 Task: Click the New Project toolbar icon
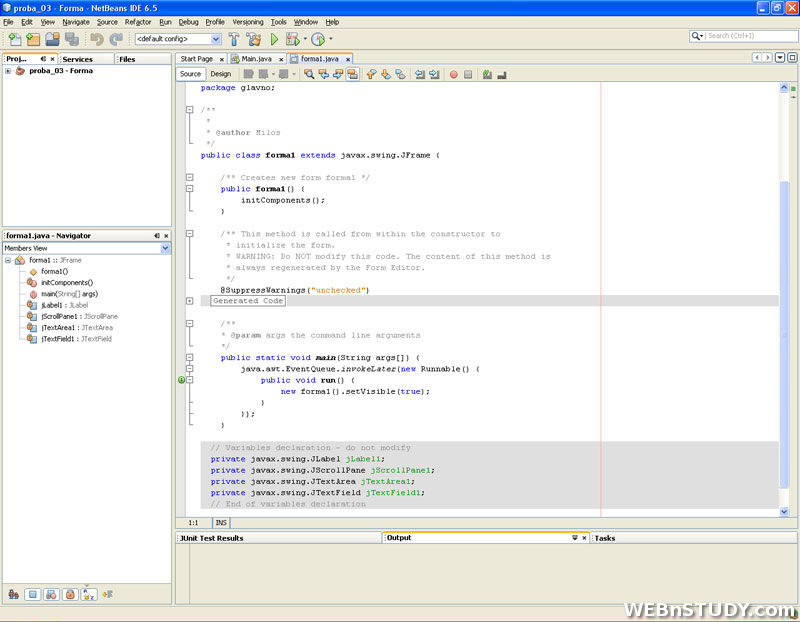point(33,39)
